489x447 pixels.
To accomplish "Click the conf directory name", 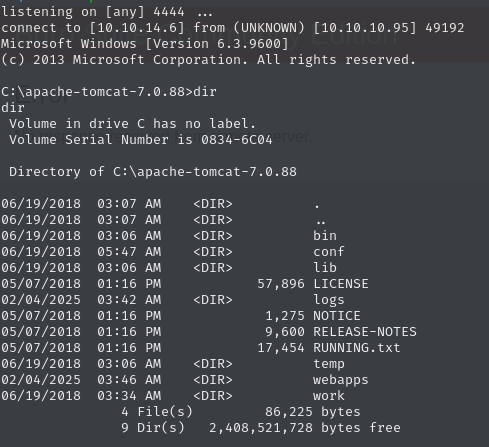I will 328,252.
